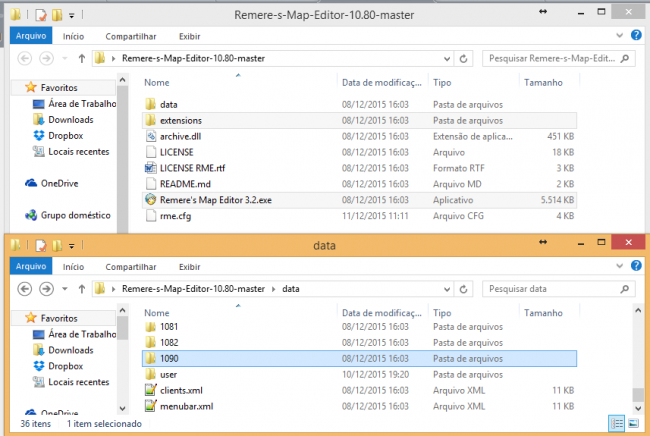Open Início tab in master window
The height and width of the screenshot is (436, 650).
tap(73, 36)
